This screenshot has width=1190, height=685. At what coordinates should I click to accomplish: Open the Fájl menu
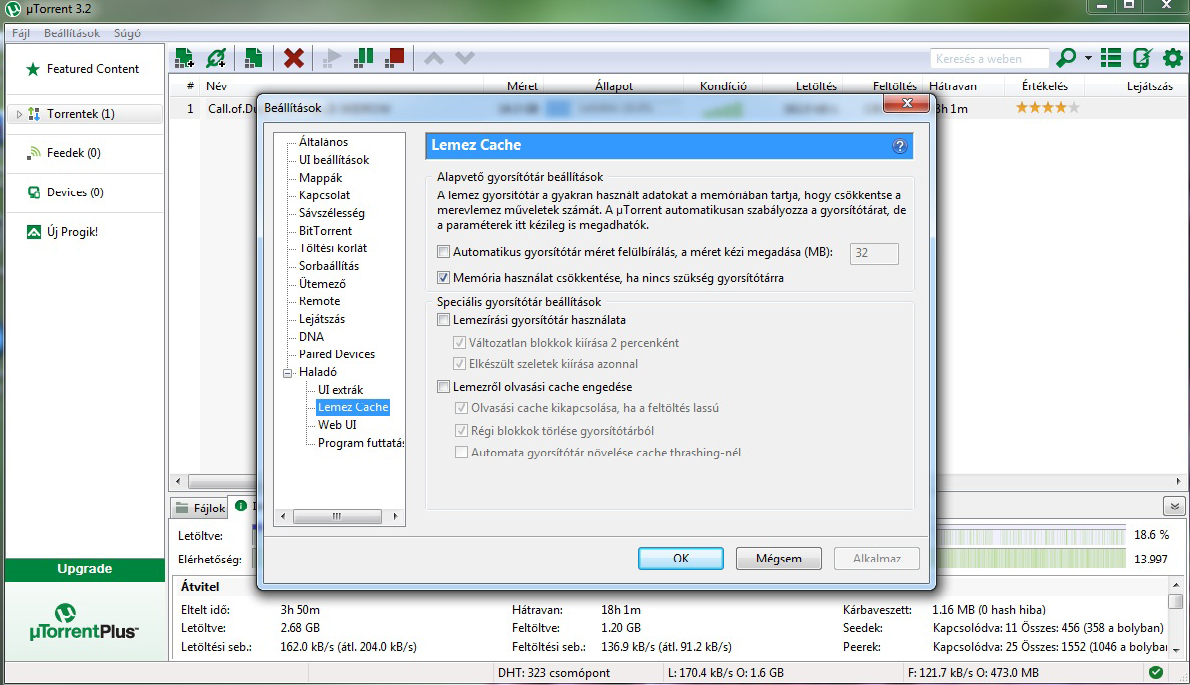20,33
